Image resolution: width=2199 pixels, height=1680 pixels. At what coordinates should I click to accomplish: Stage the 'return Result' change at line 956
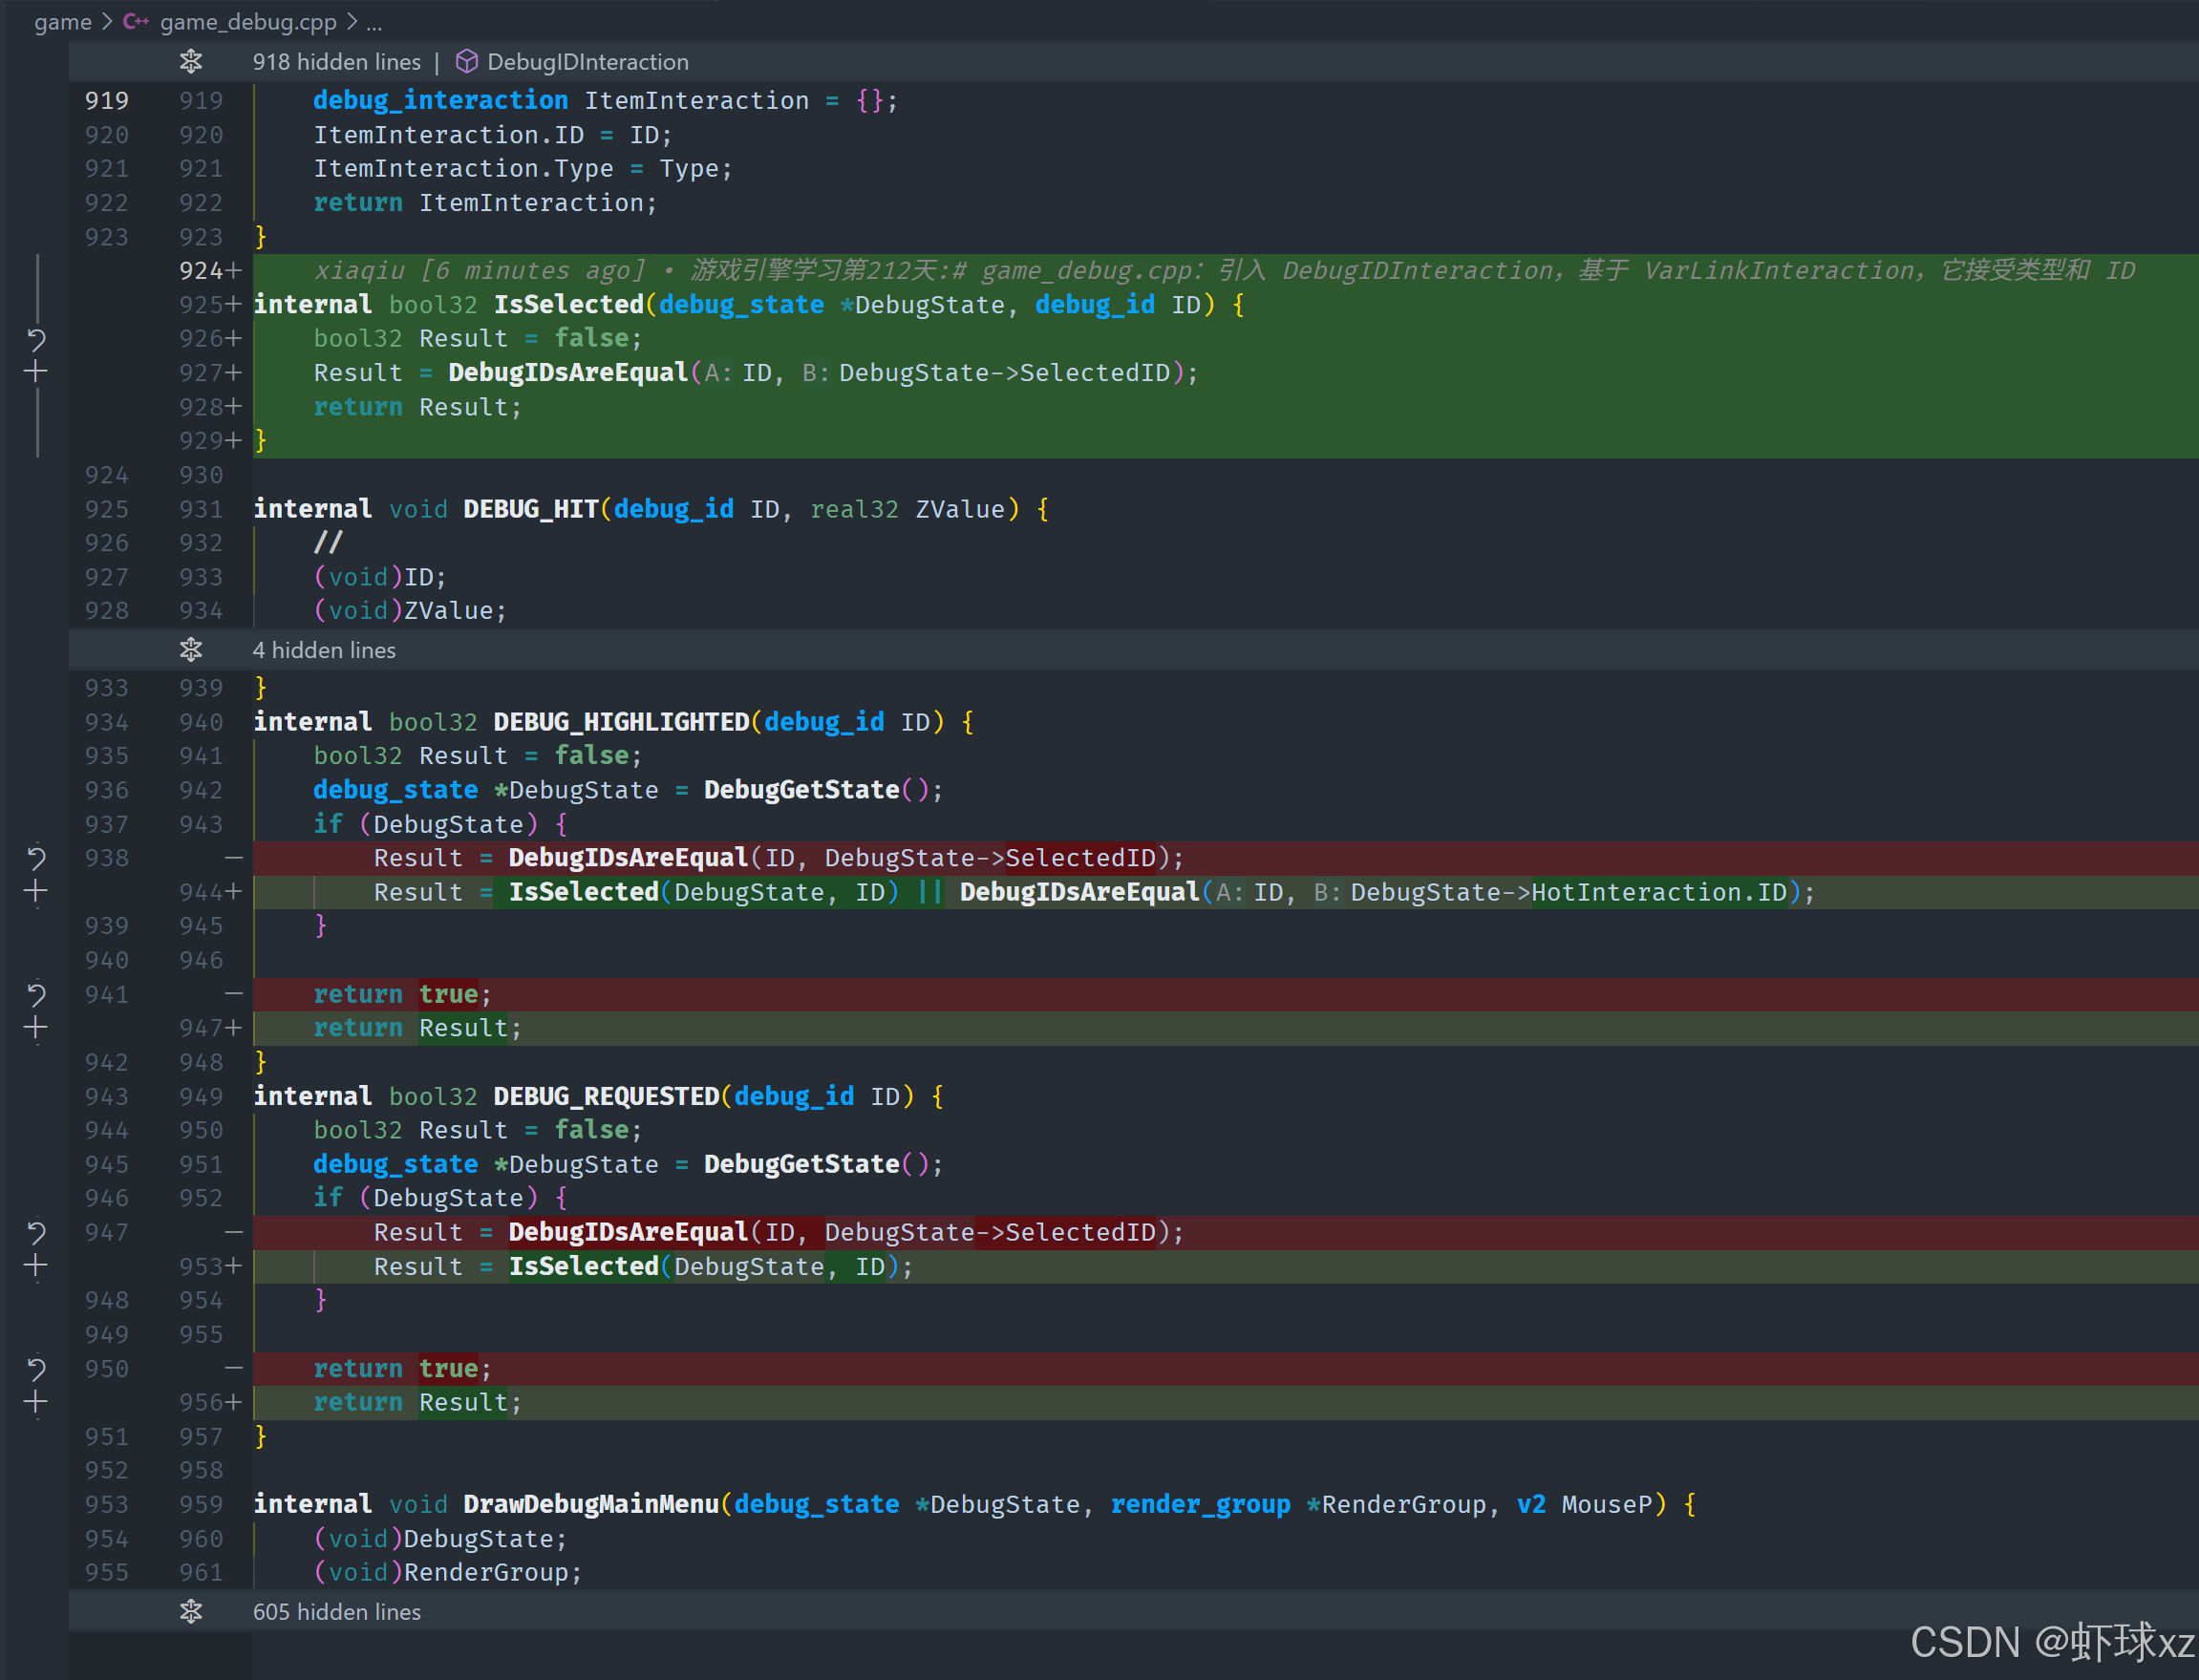(x=36, y=1402)
